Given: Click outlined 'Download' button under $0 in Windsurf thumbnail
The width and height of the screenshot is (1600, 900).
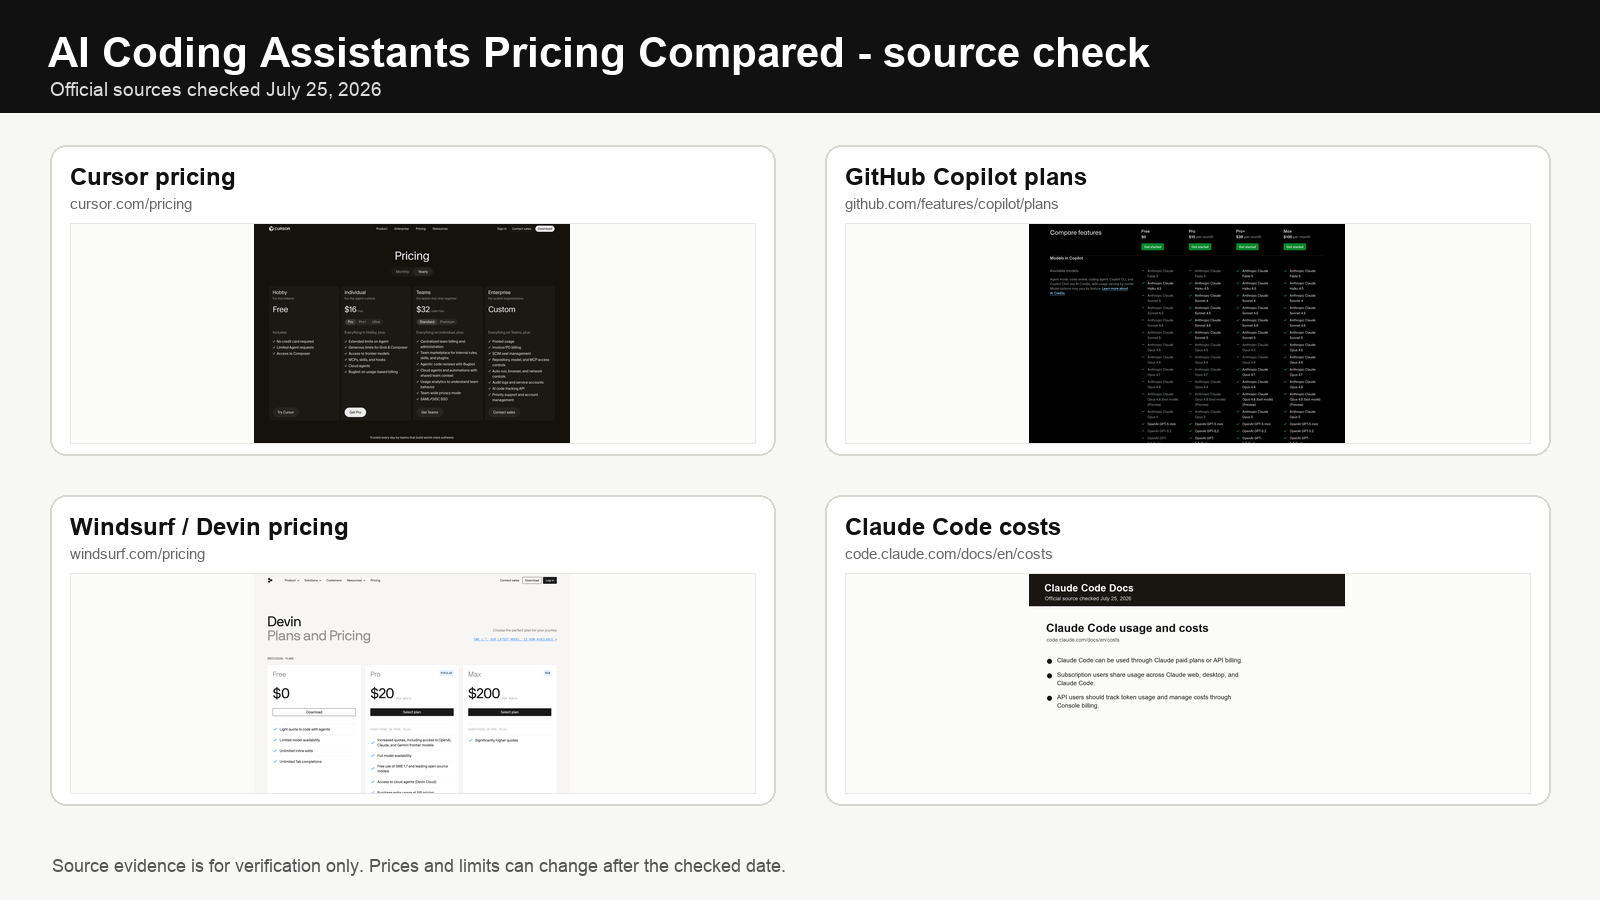Looking at the screenshot, I should tap(314, 712).
